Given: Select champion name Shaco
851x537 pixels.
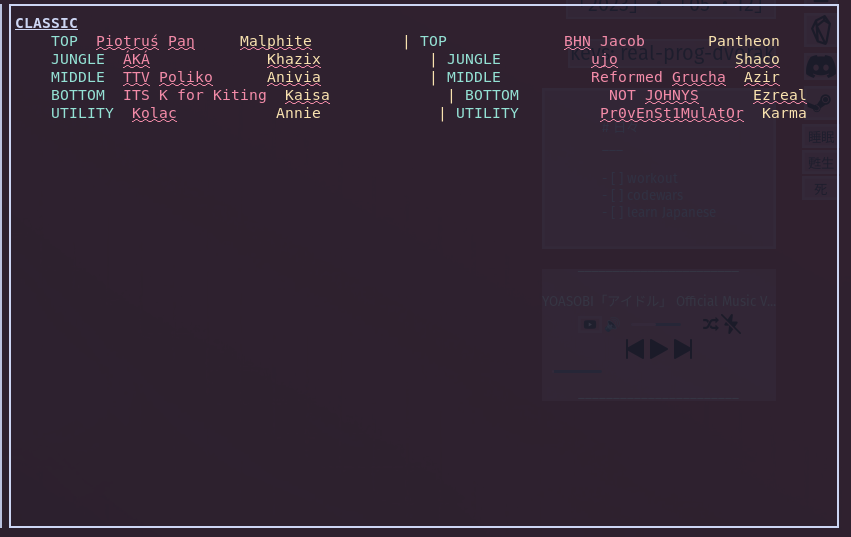Looking at the screenshot, I should click(757, 60).
